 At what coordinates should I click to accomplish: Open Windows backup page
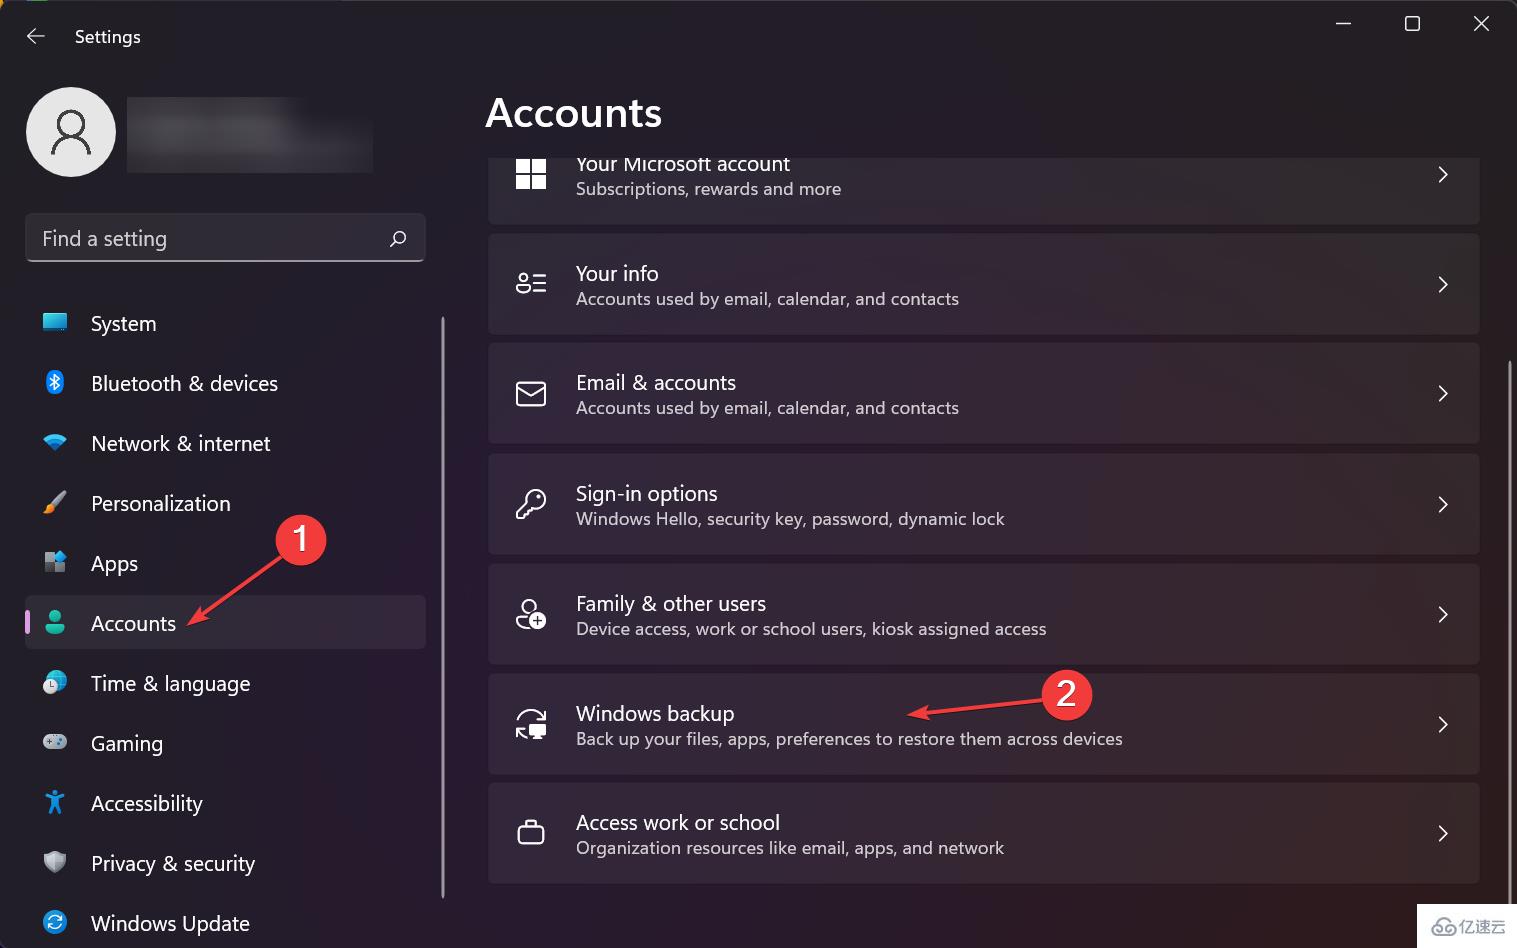(983, 724)
